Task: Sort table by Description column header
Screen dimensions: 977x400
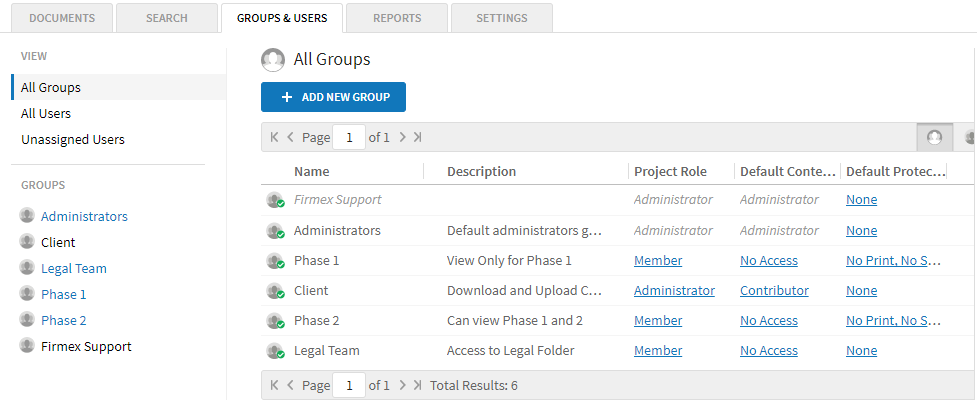Action: coord(481,171)
